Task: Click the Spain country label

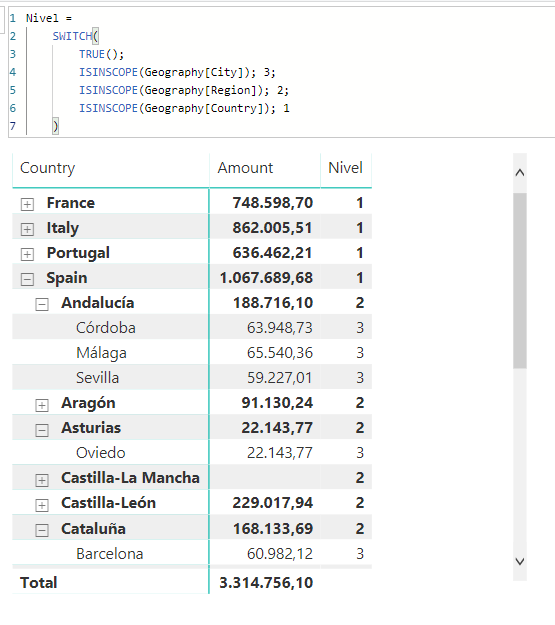Action: [x=67, y=278]
